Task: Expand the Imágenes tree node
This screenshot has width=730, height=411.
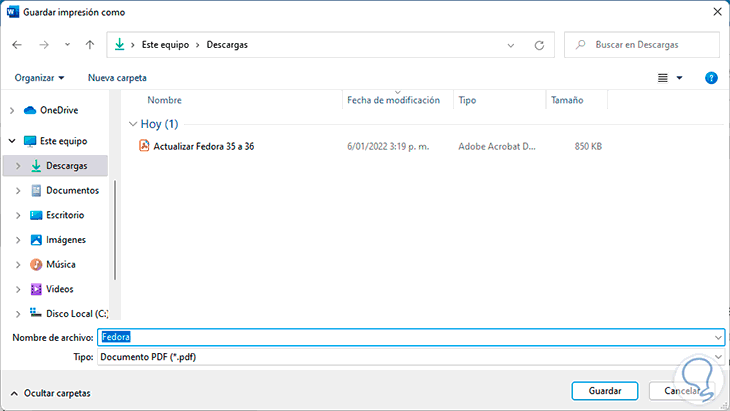Action: point(18,240)
